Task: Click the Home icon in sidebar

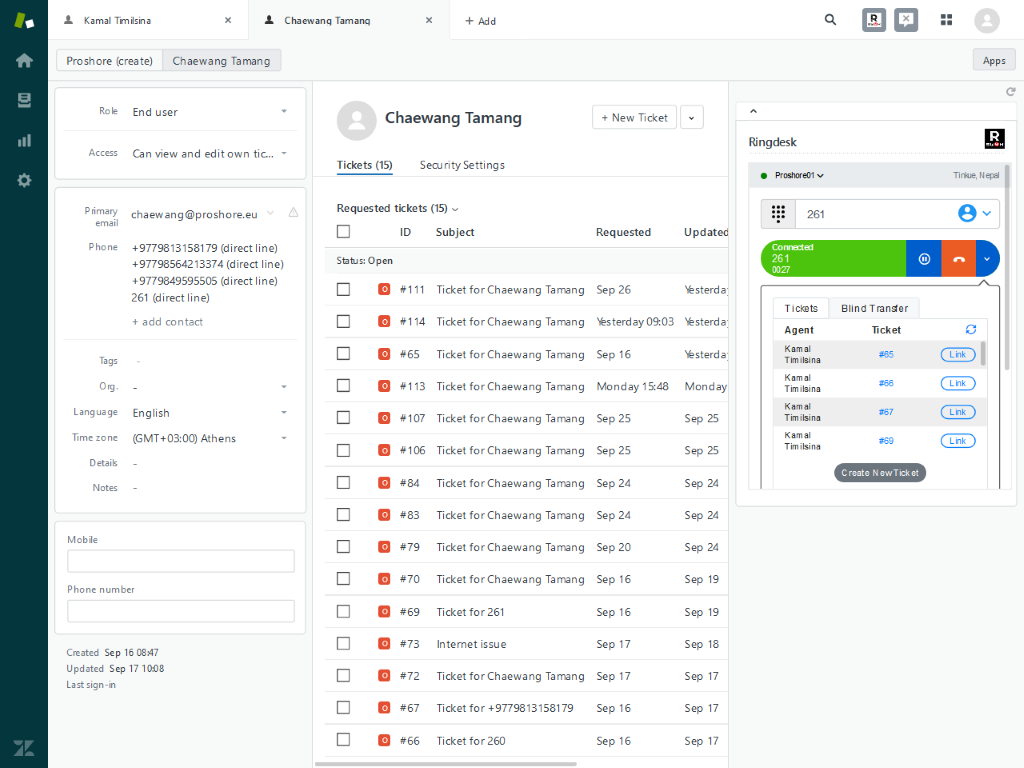Action: [24, 60]
